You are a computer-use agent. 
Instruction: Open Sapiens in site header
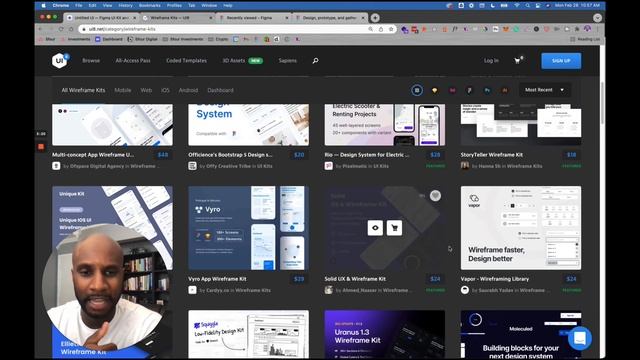[x=288, y=60]
